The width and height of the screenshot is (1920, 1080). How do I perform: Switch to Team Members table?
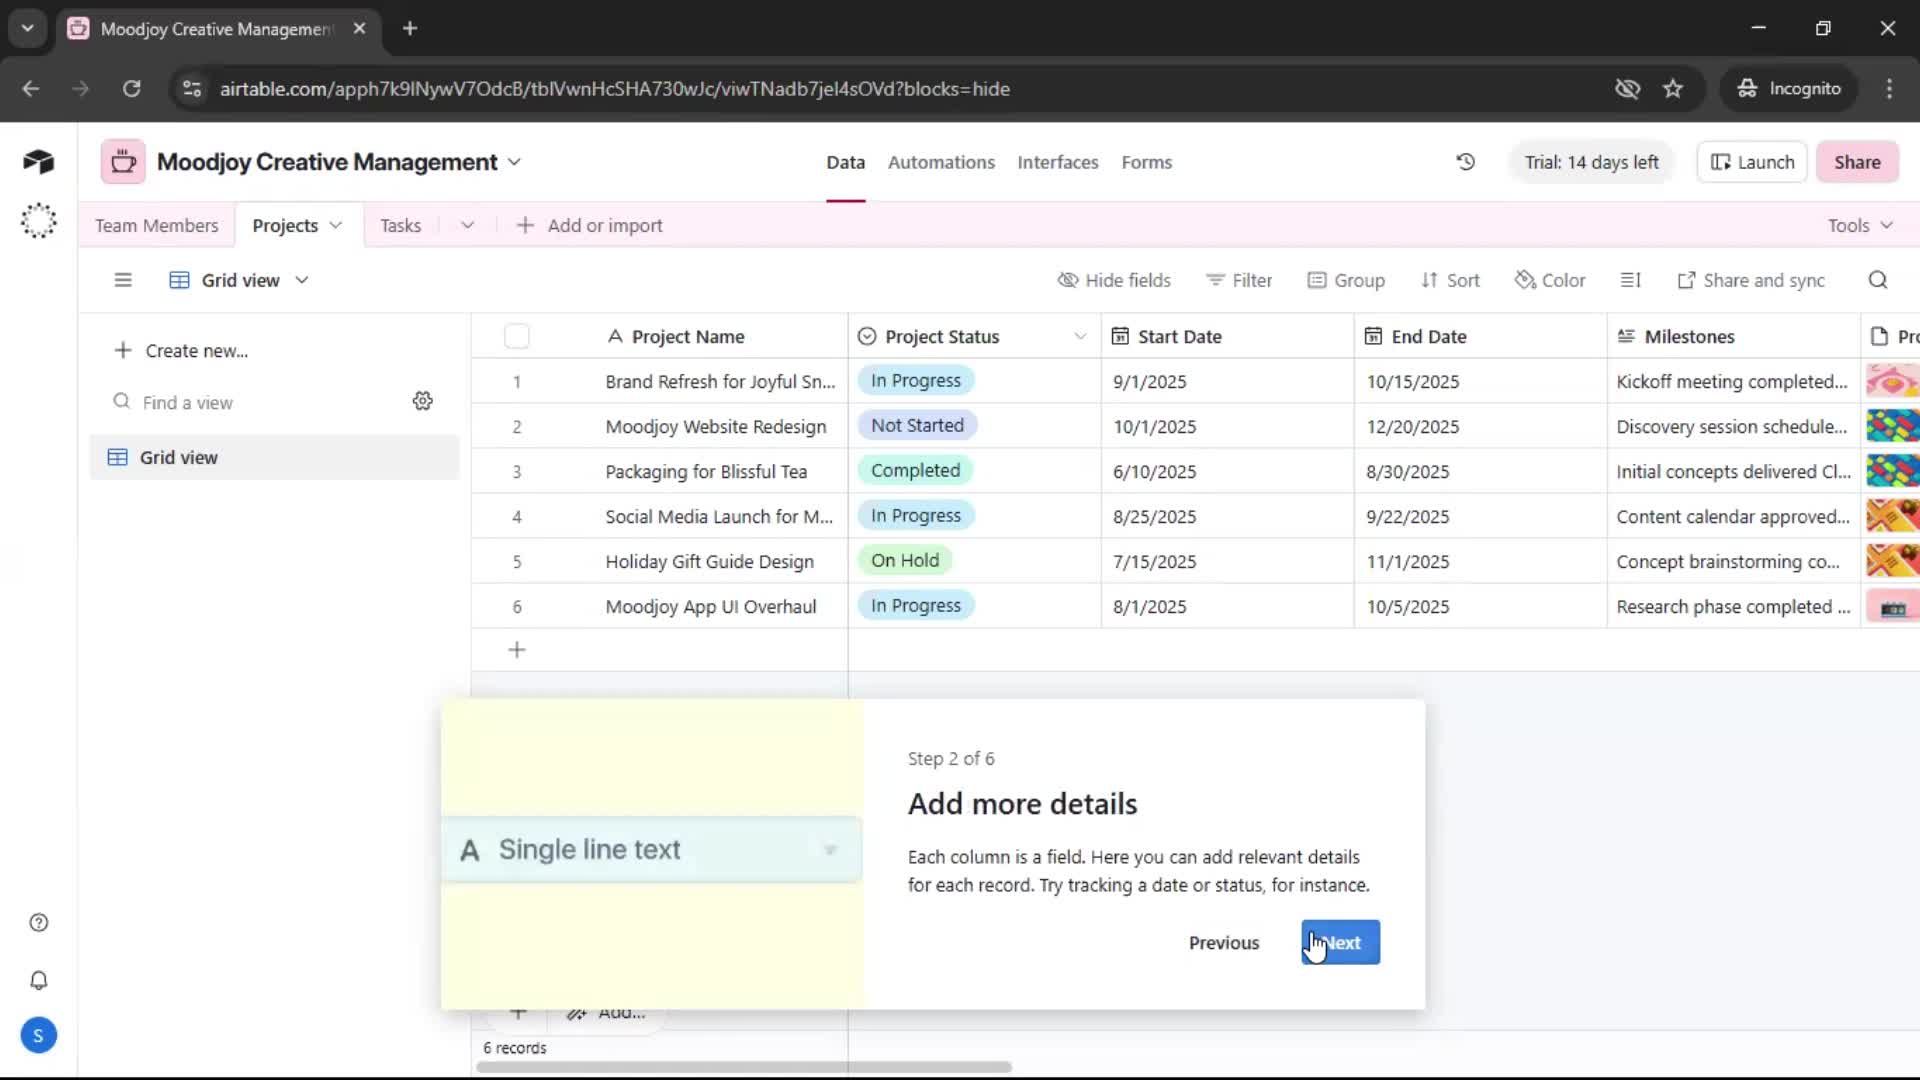tap(156, 225)
